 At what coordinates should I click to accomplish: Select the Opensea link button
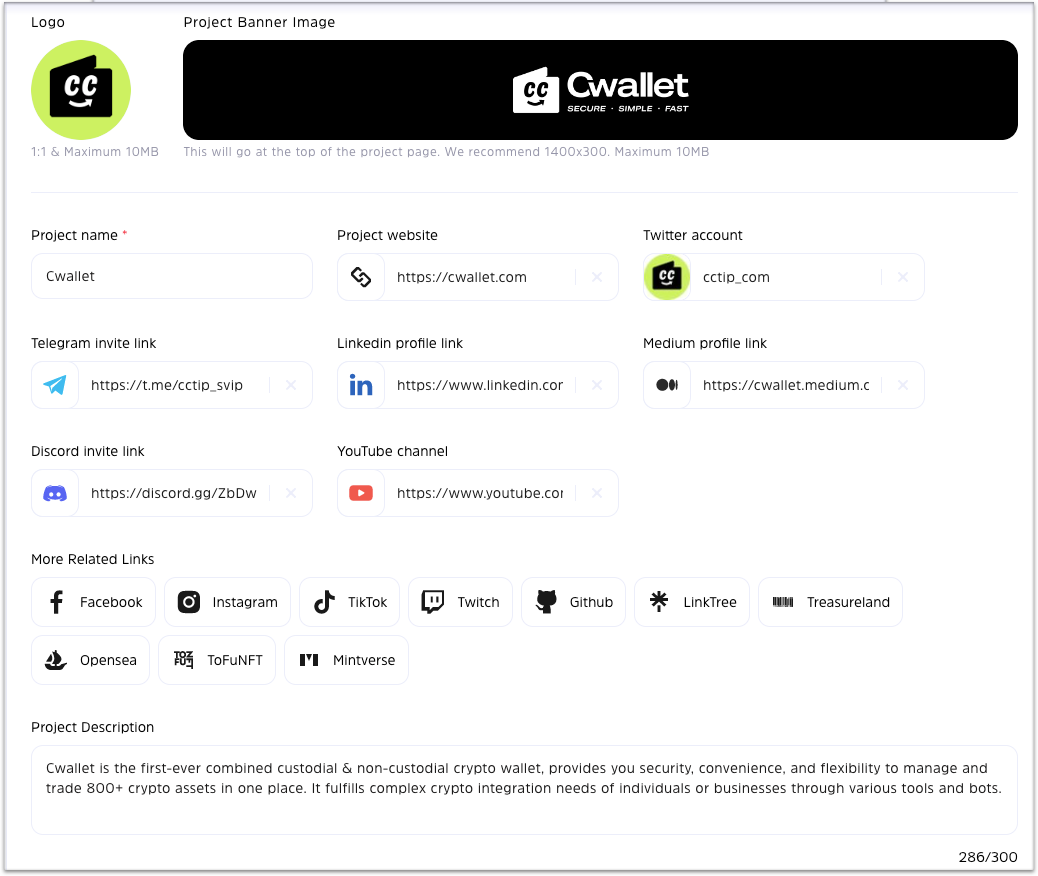pos(91,660)
